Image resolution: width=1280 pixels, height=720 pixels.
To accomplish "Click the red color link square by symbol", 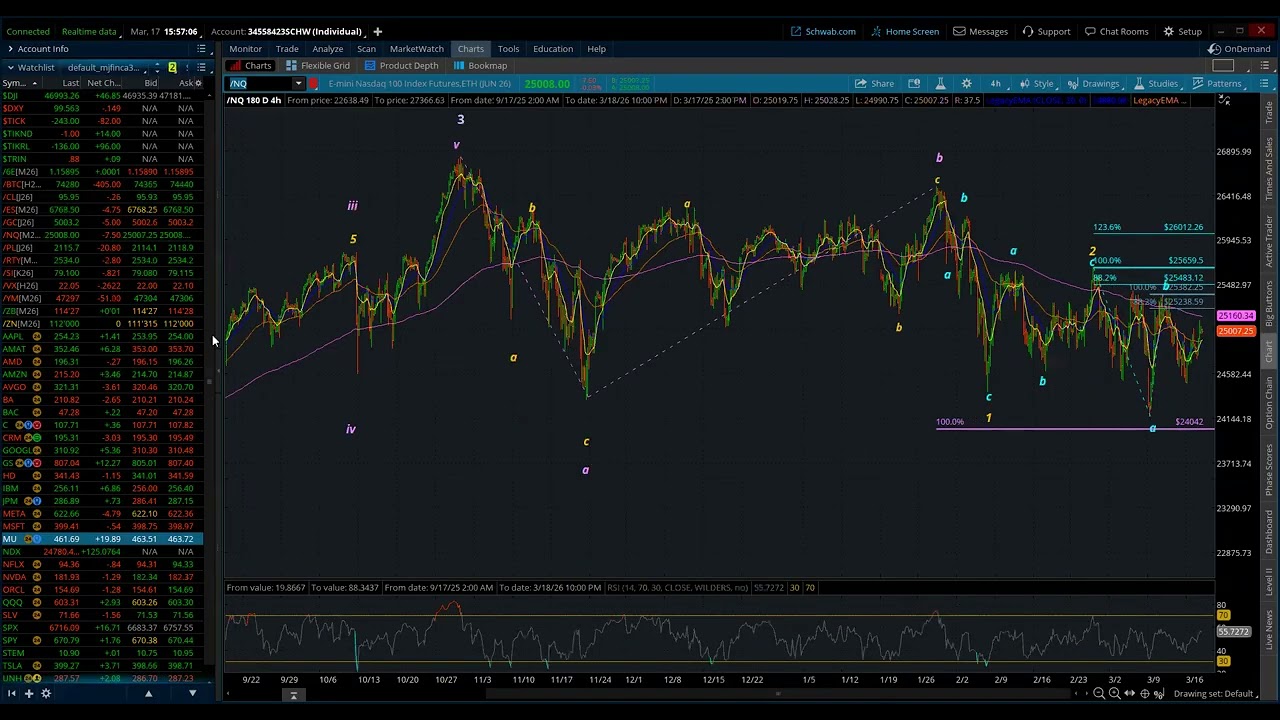I will click(x=313, y=84).
